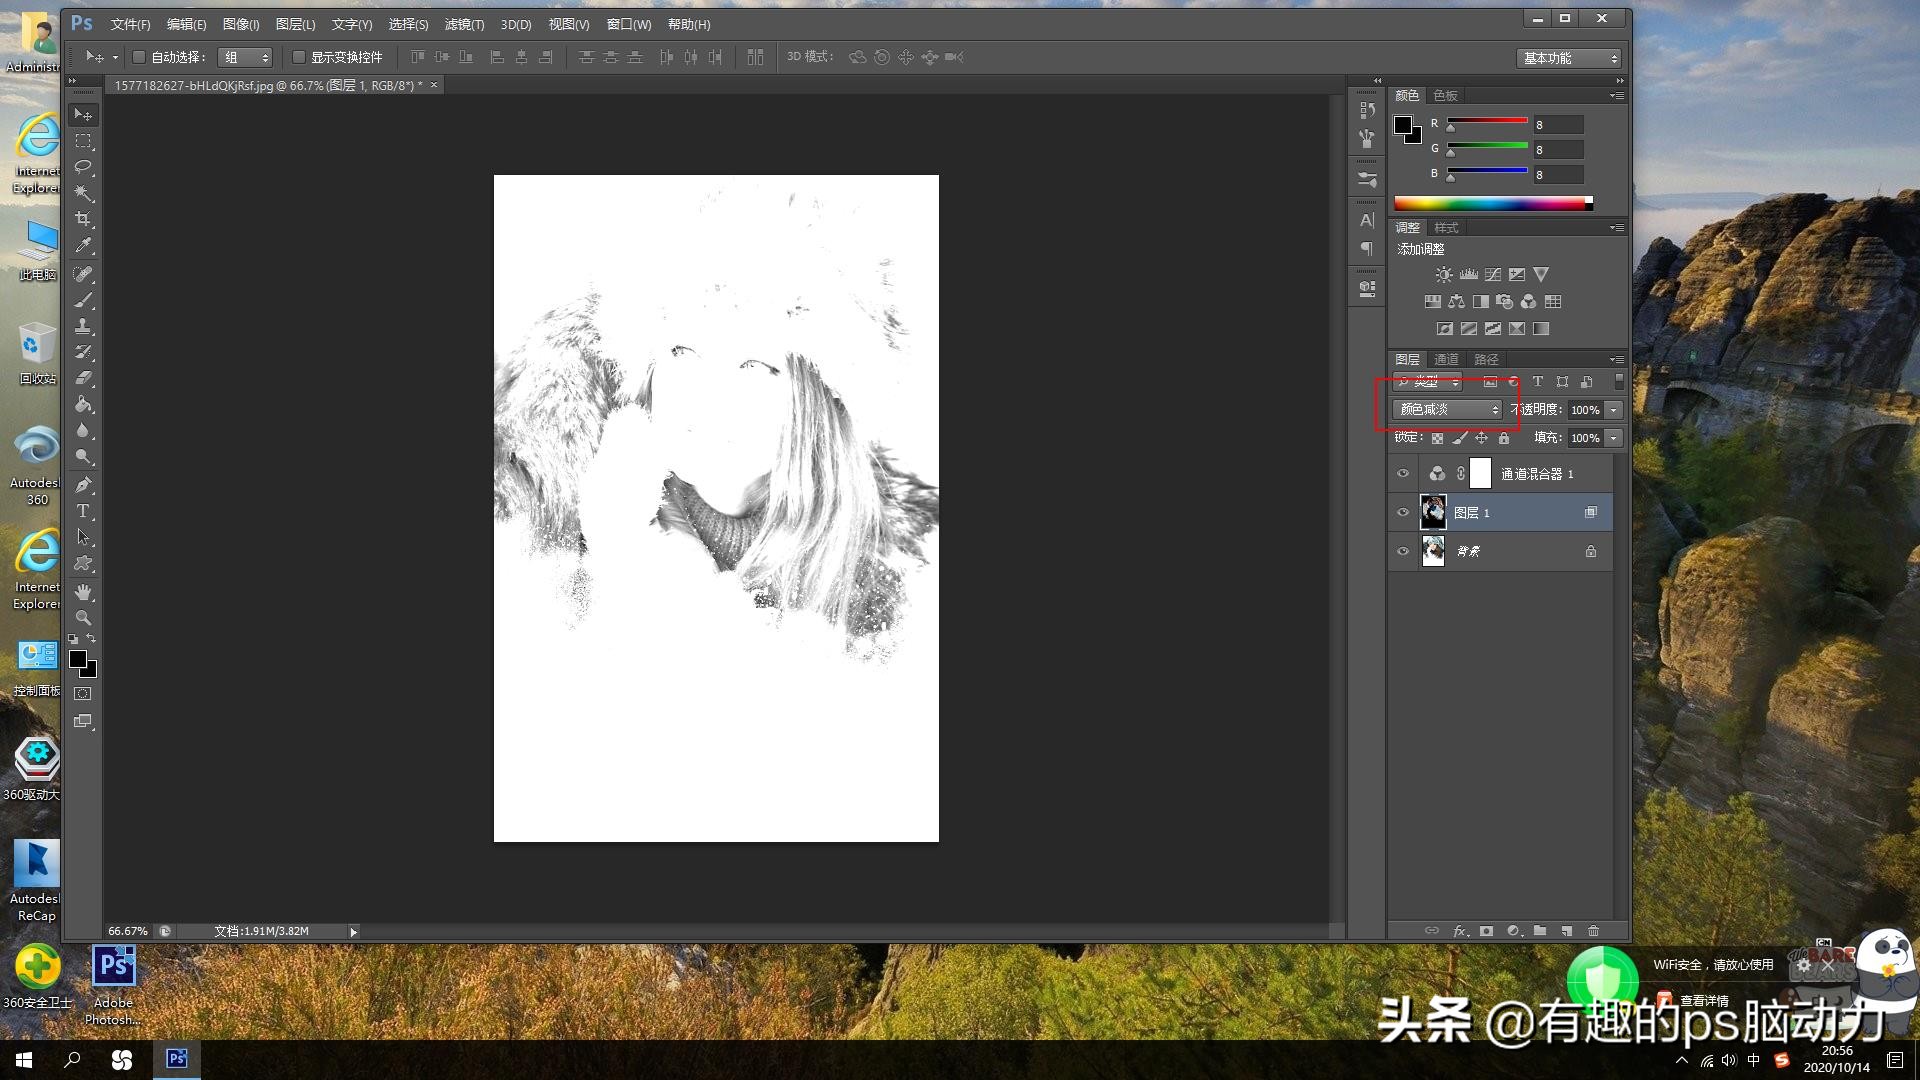Click the color spectrum ramp

tap(1493, 203)
